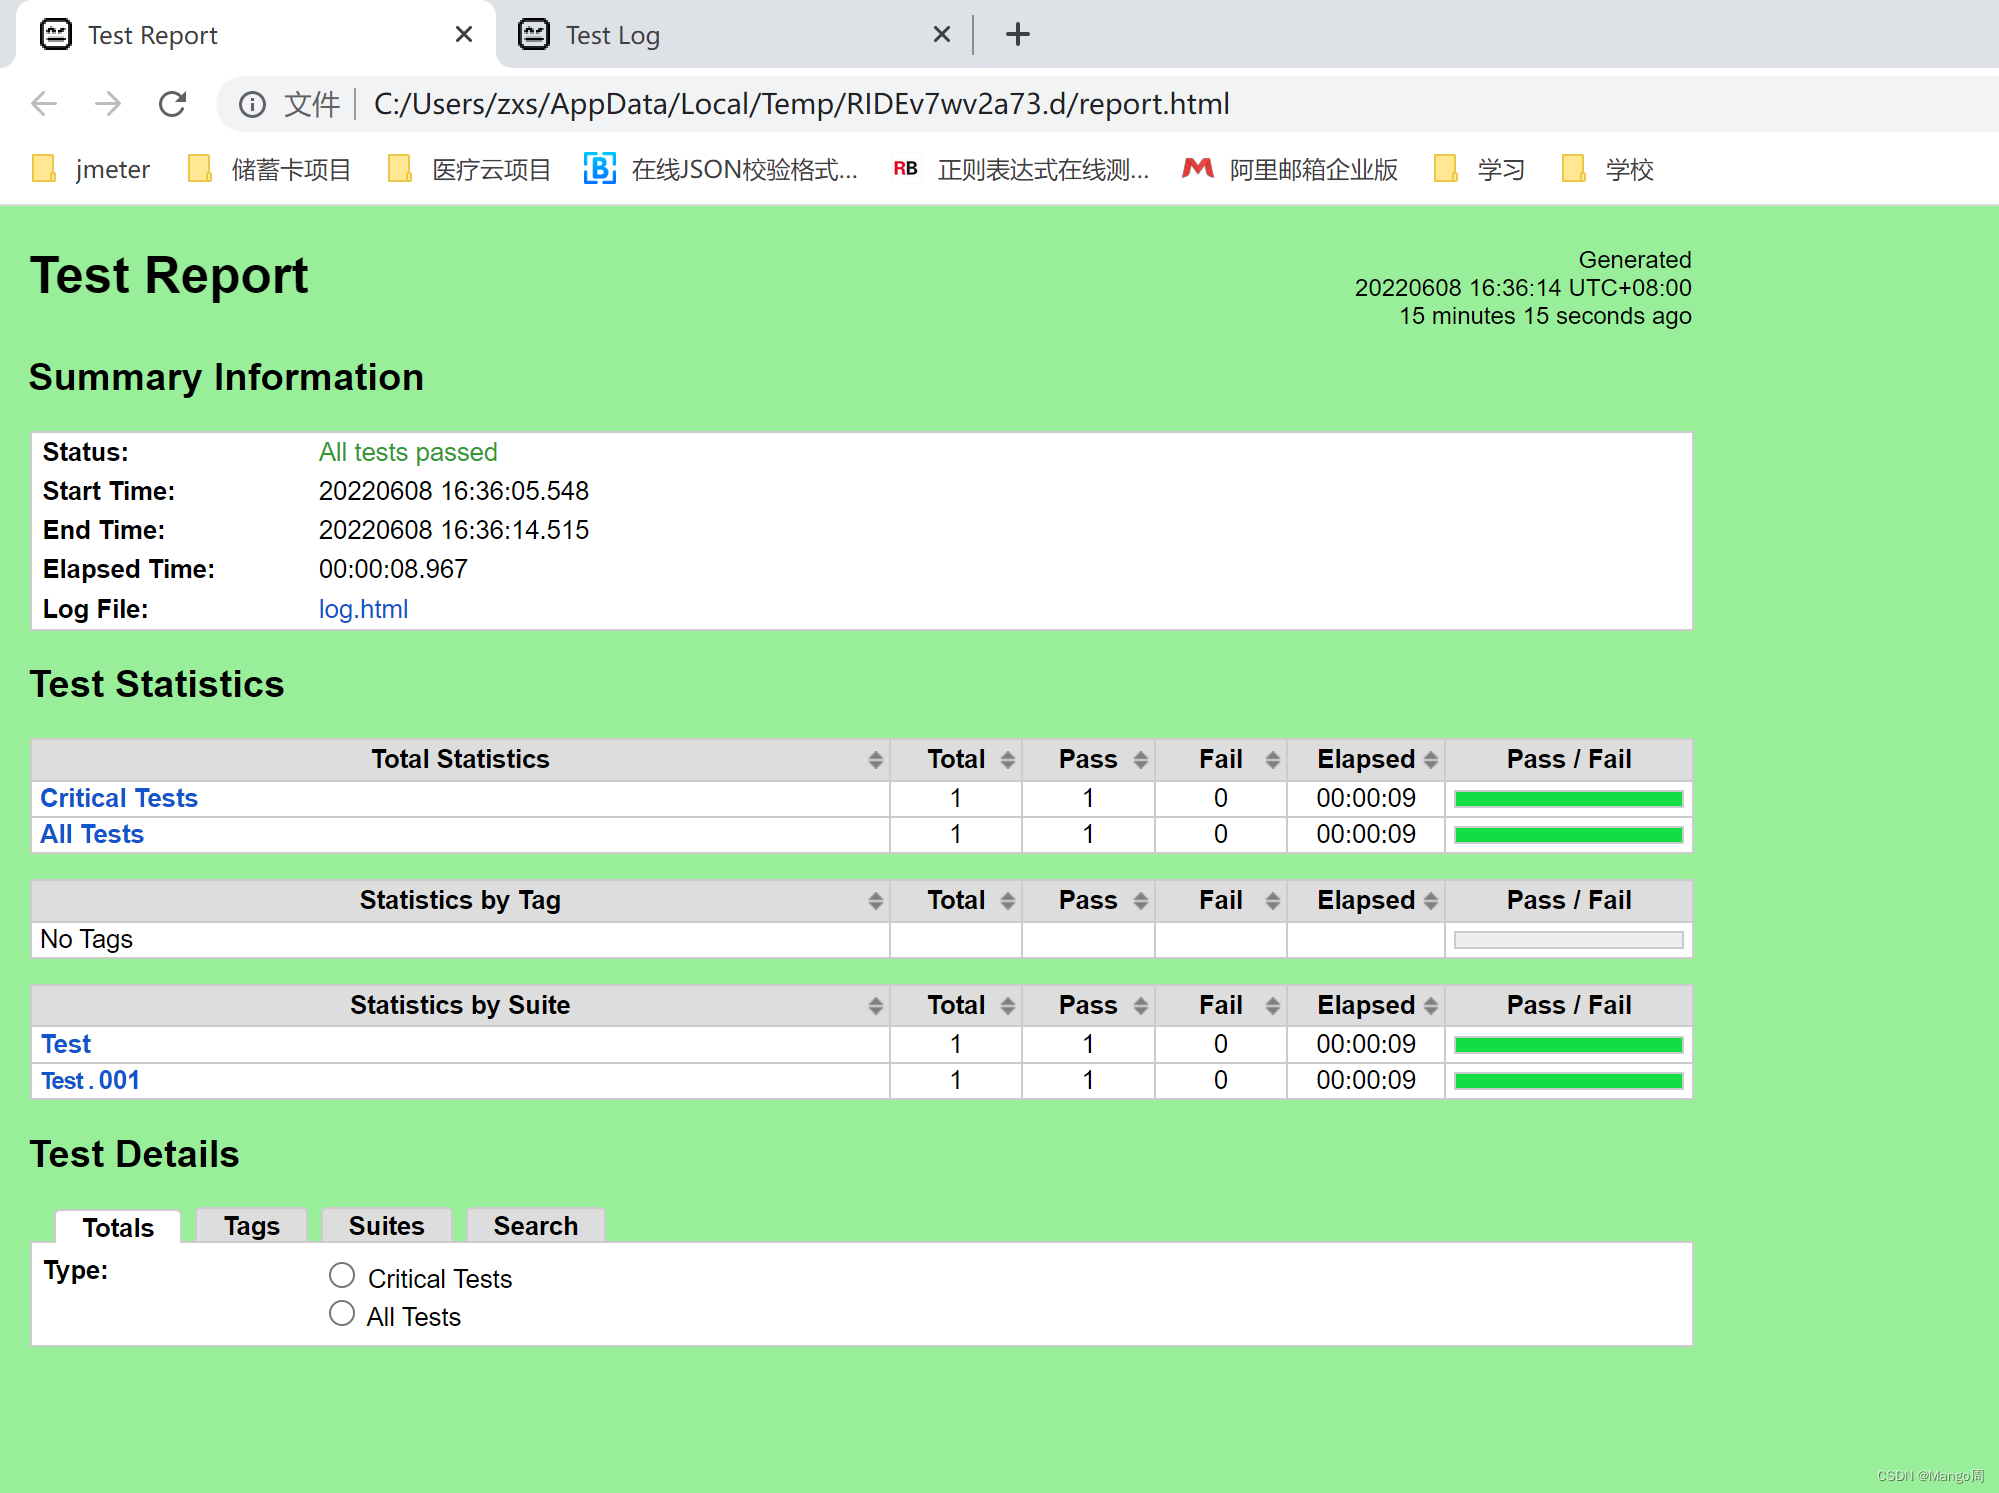This screenshot has width=1999, height=1493.
Task: Sort Total Statistics name column arrows
Action: (x=875, y=760)
